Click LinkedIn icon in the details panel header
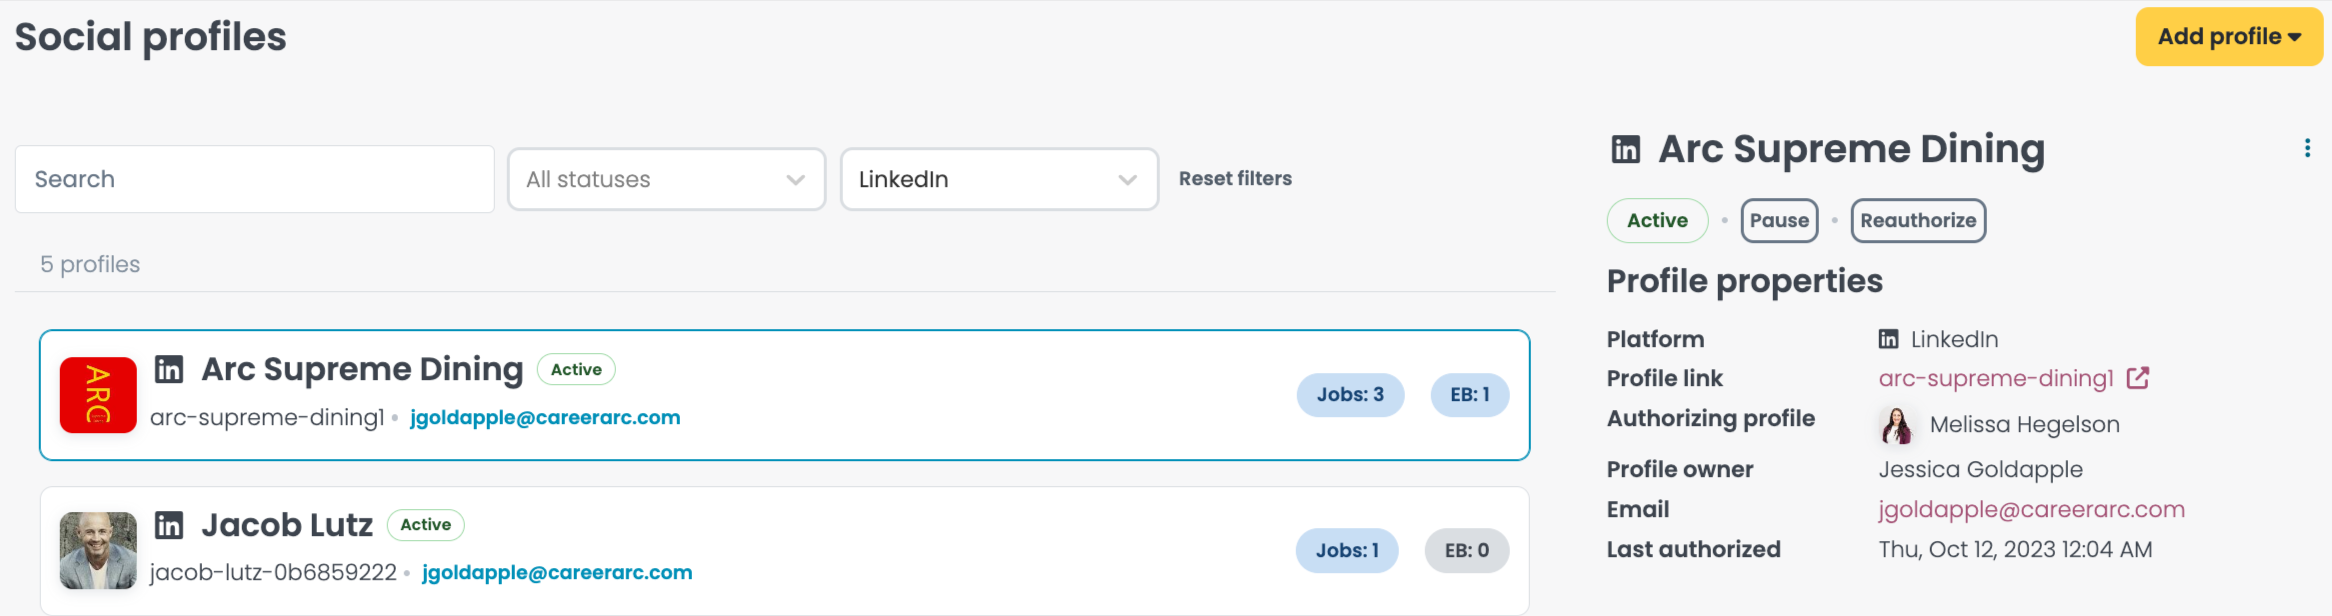Screen dimensions: 2332x616 1626,149
